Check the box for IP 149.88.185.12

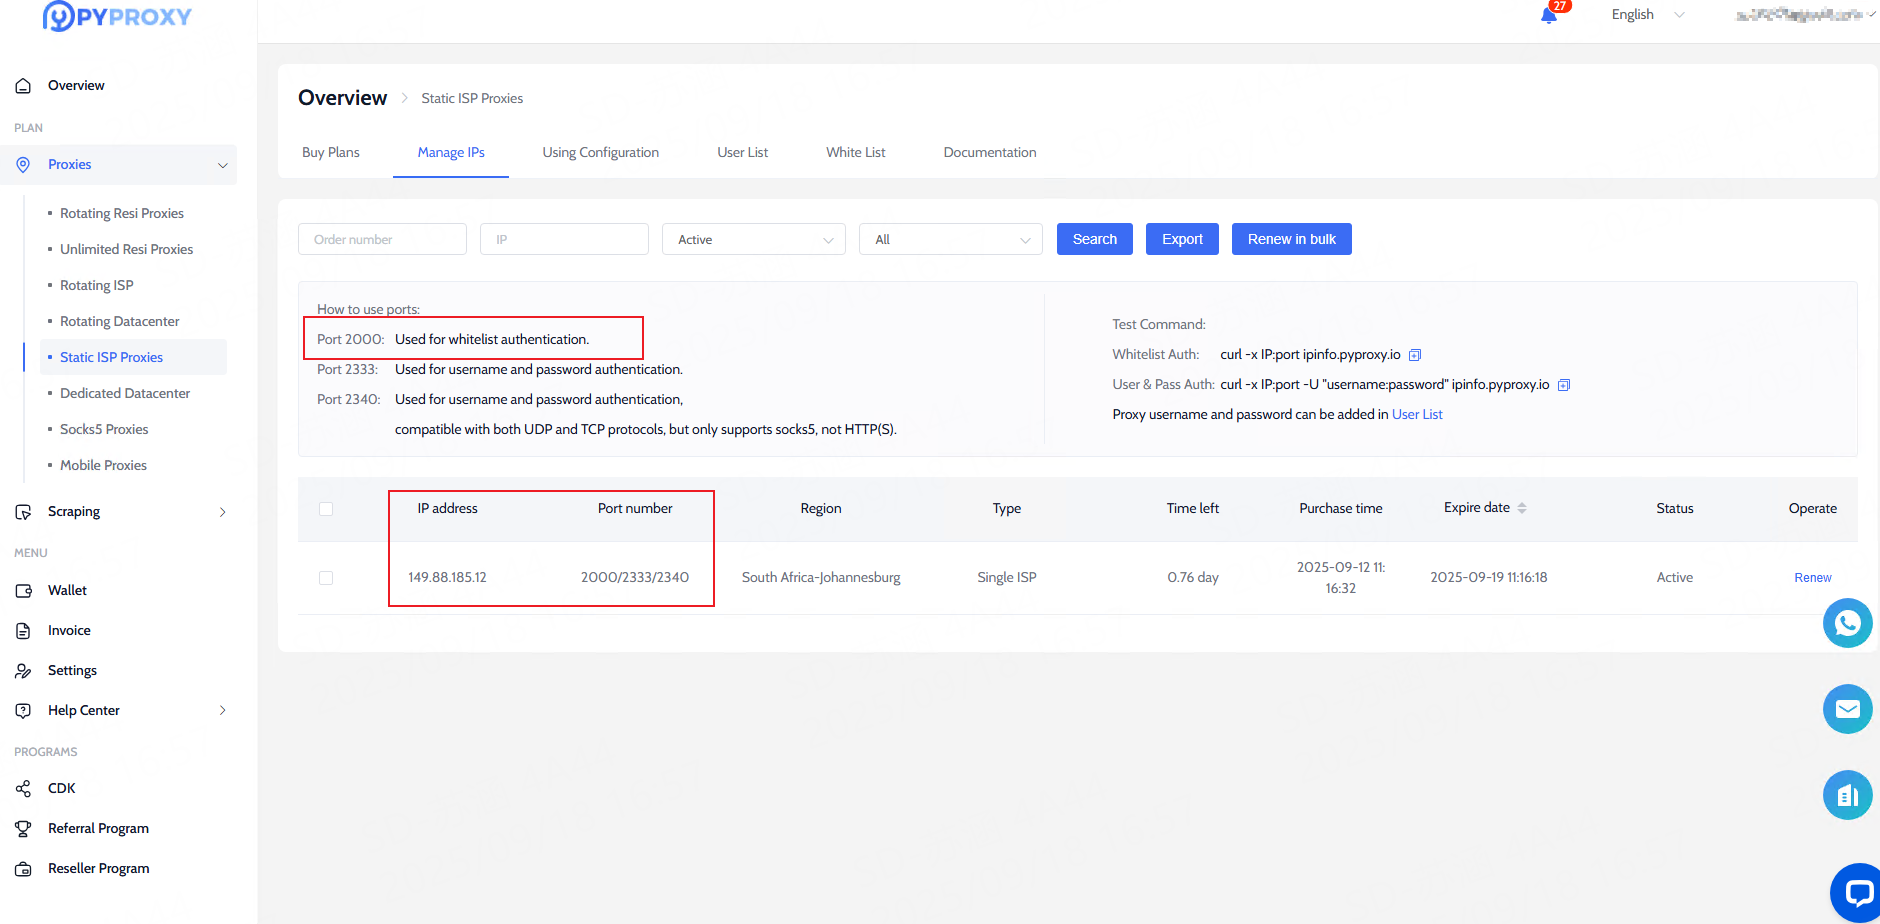[326, 578]
